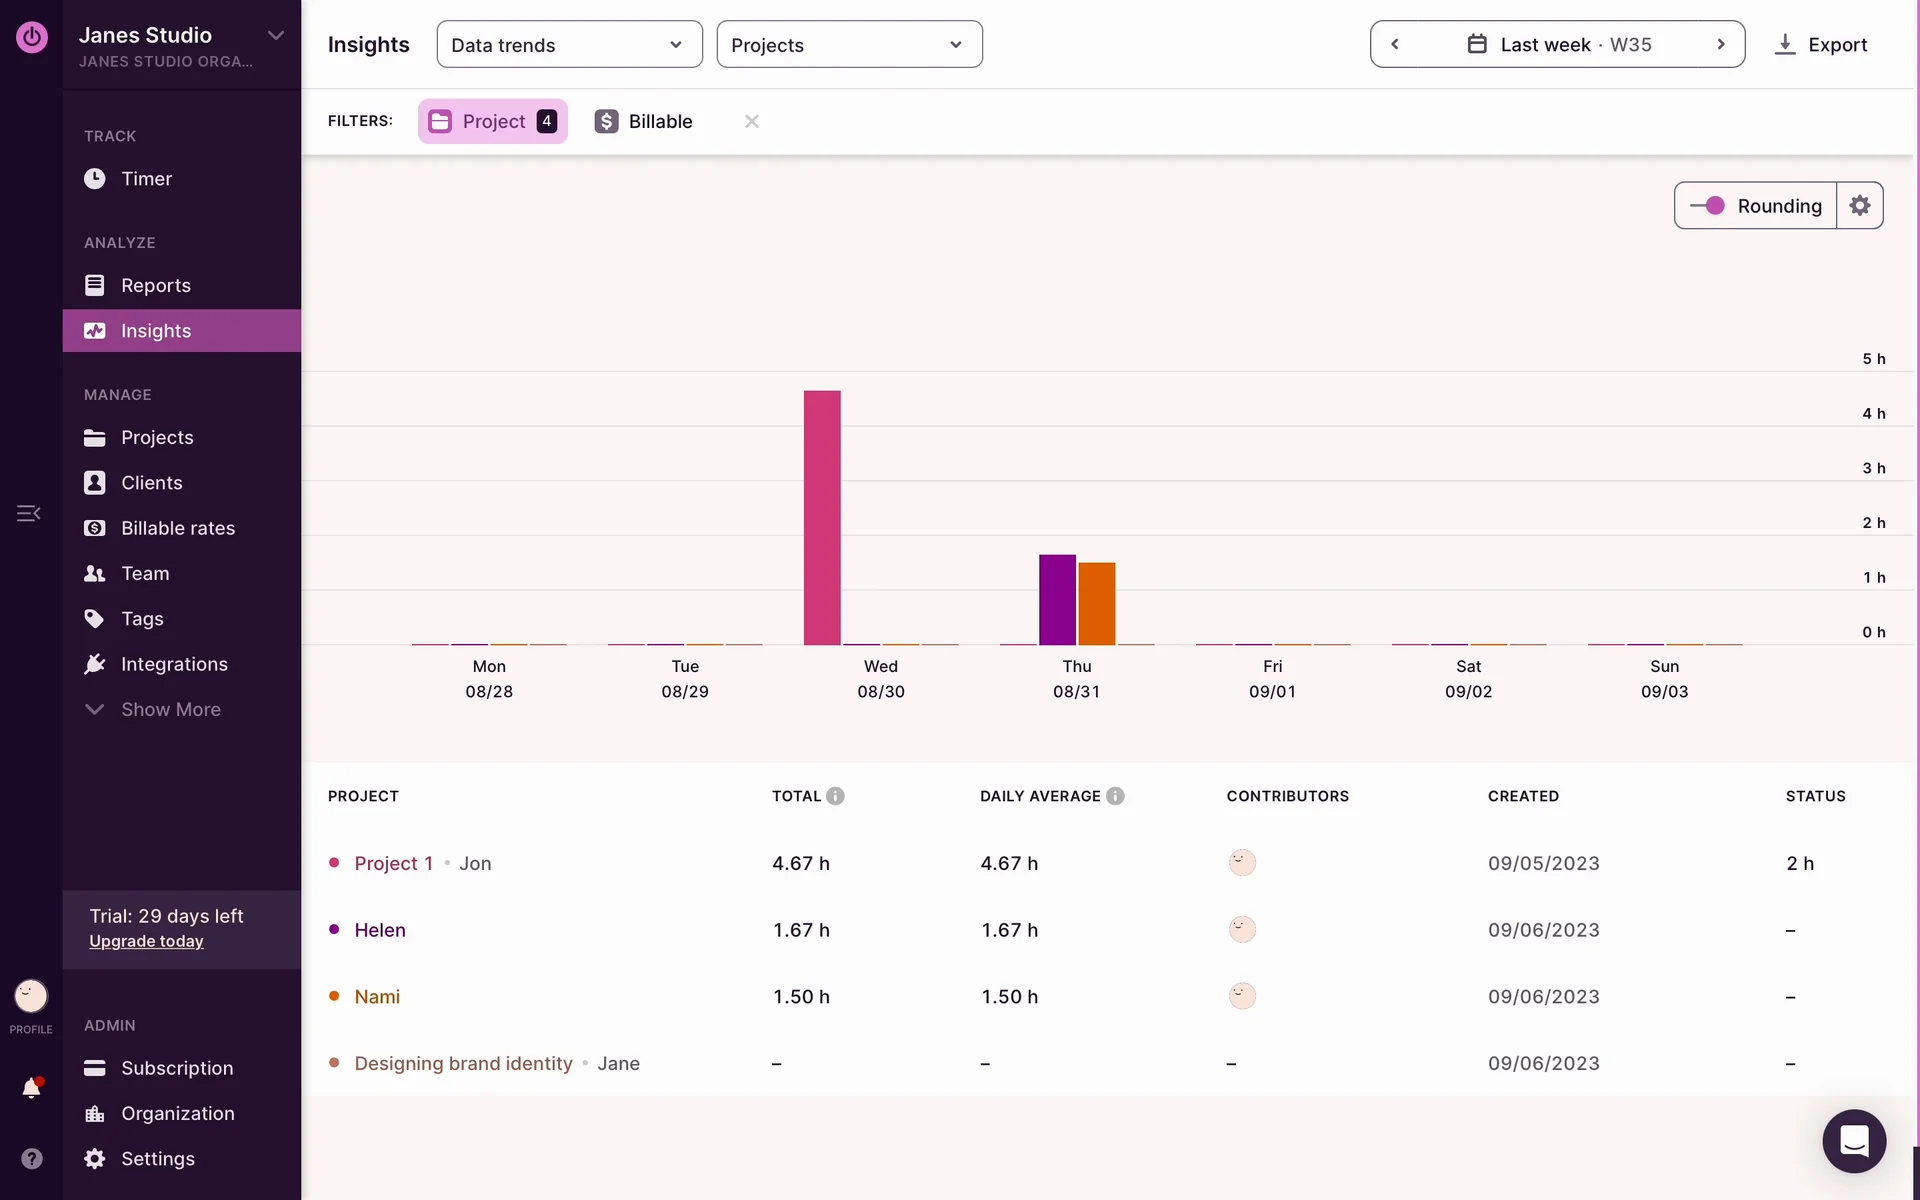Click the info icon next to Total
The width and height of the screenshot is (1920, 1200).
pos(836,796)
